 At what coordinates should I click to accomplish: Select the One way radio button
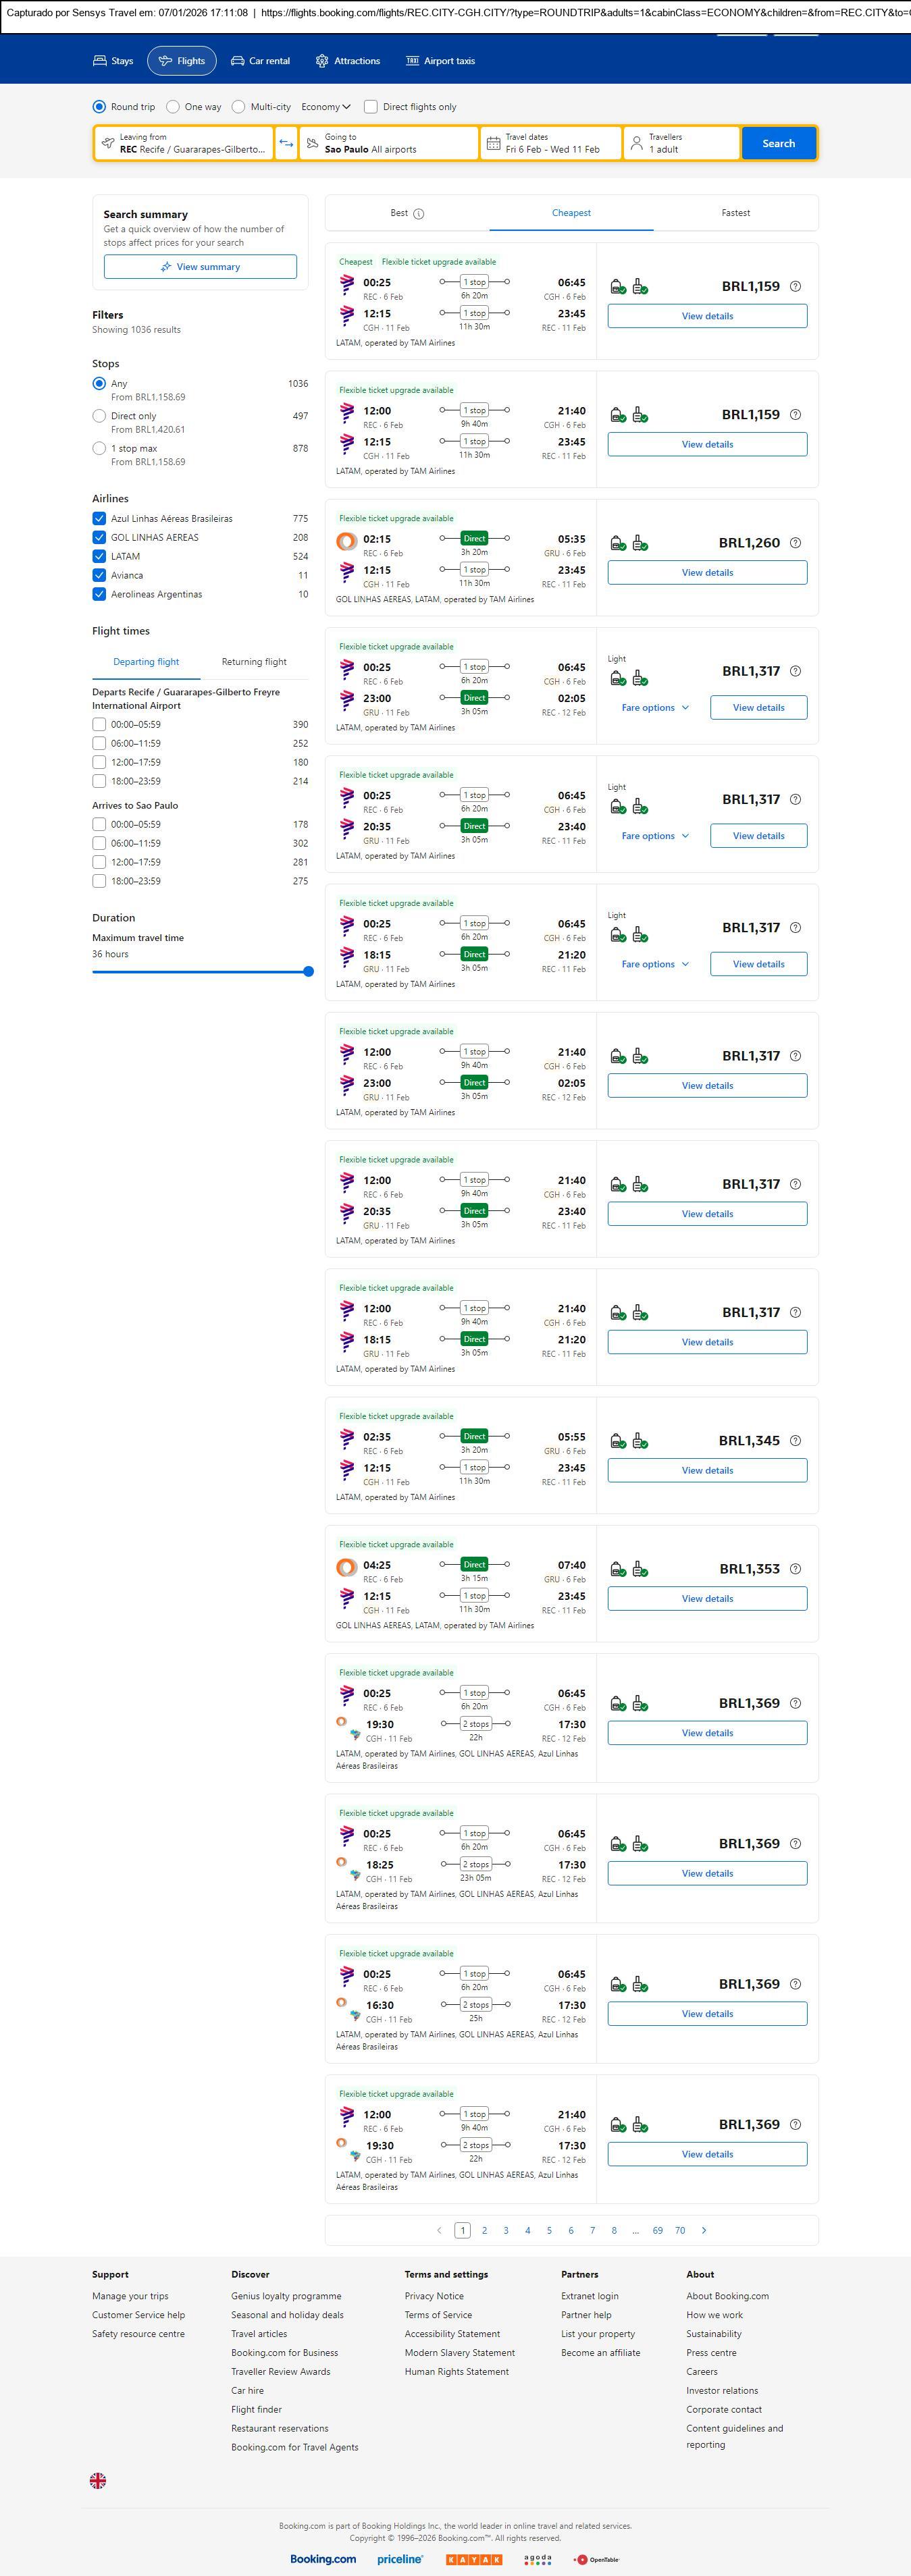click(173, 107)
